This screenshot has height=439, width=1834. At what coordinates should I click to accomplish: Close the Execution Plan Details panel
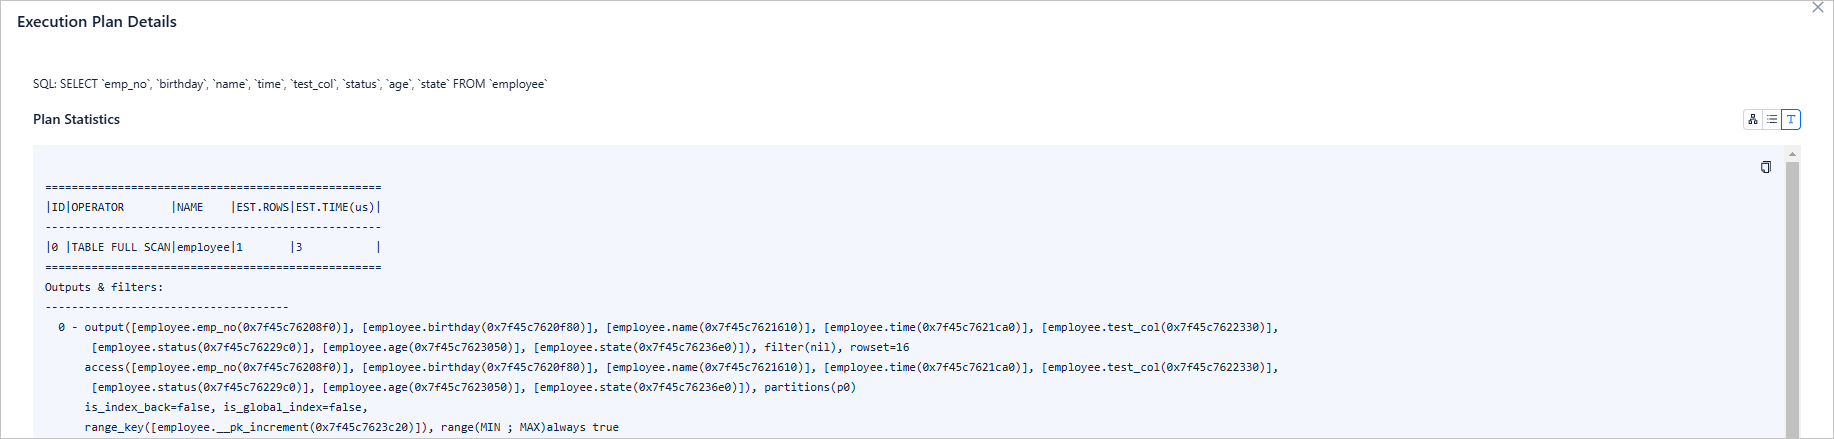(1818, 8)
